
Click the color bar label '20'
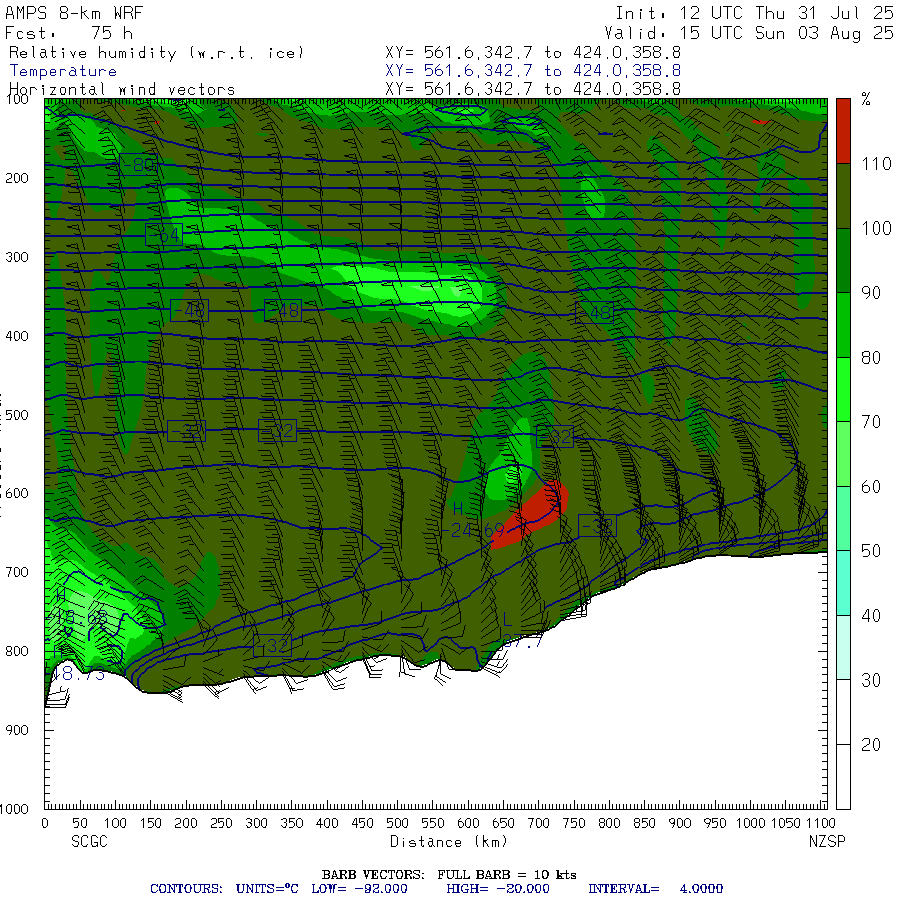(871, 745)
